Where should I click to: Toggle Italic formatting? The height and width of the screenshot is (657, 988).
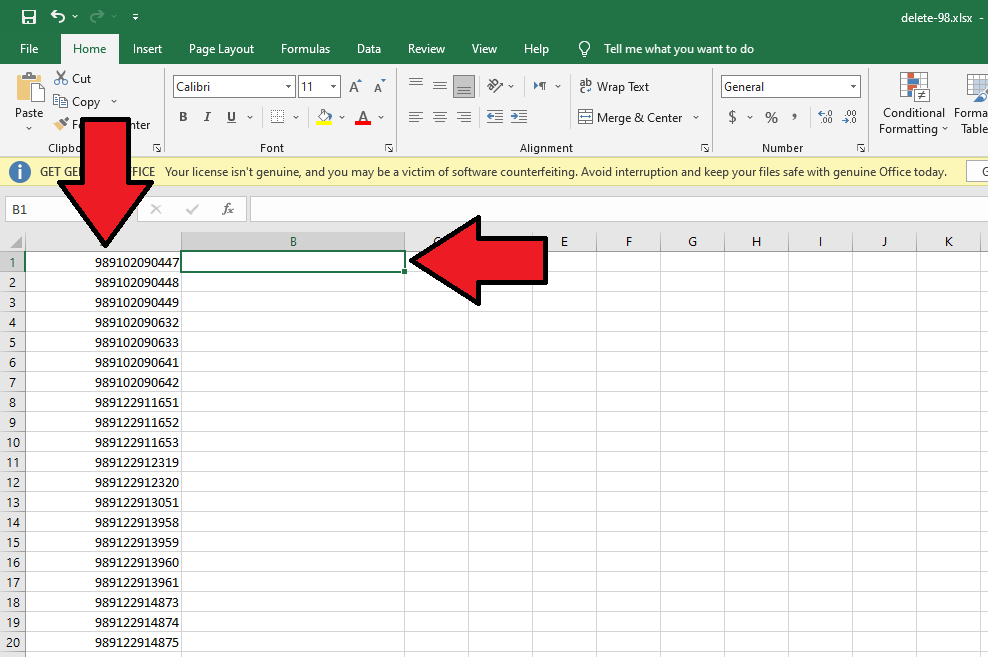pyautogui.click(x=208, y=118)
